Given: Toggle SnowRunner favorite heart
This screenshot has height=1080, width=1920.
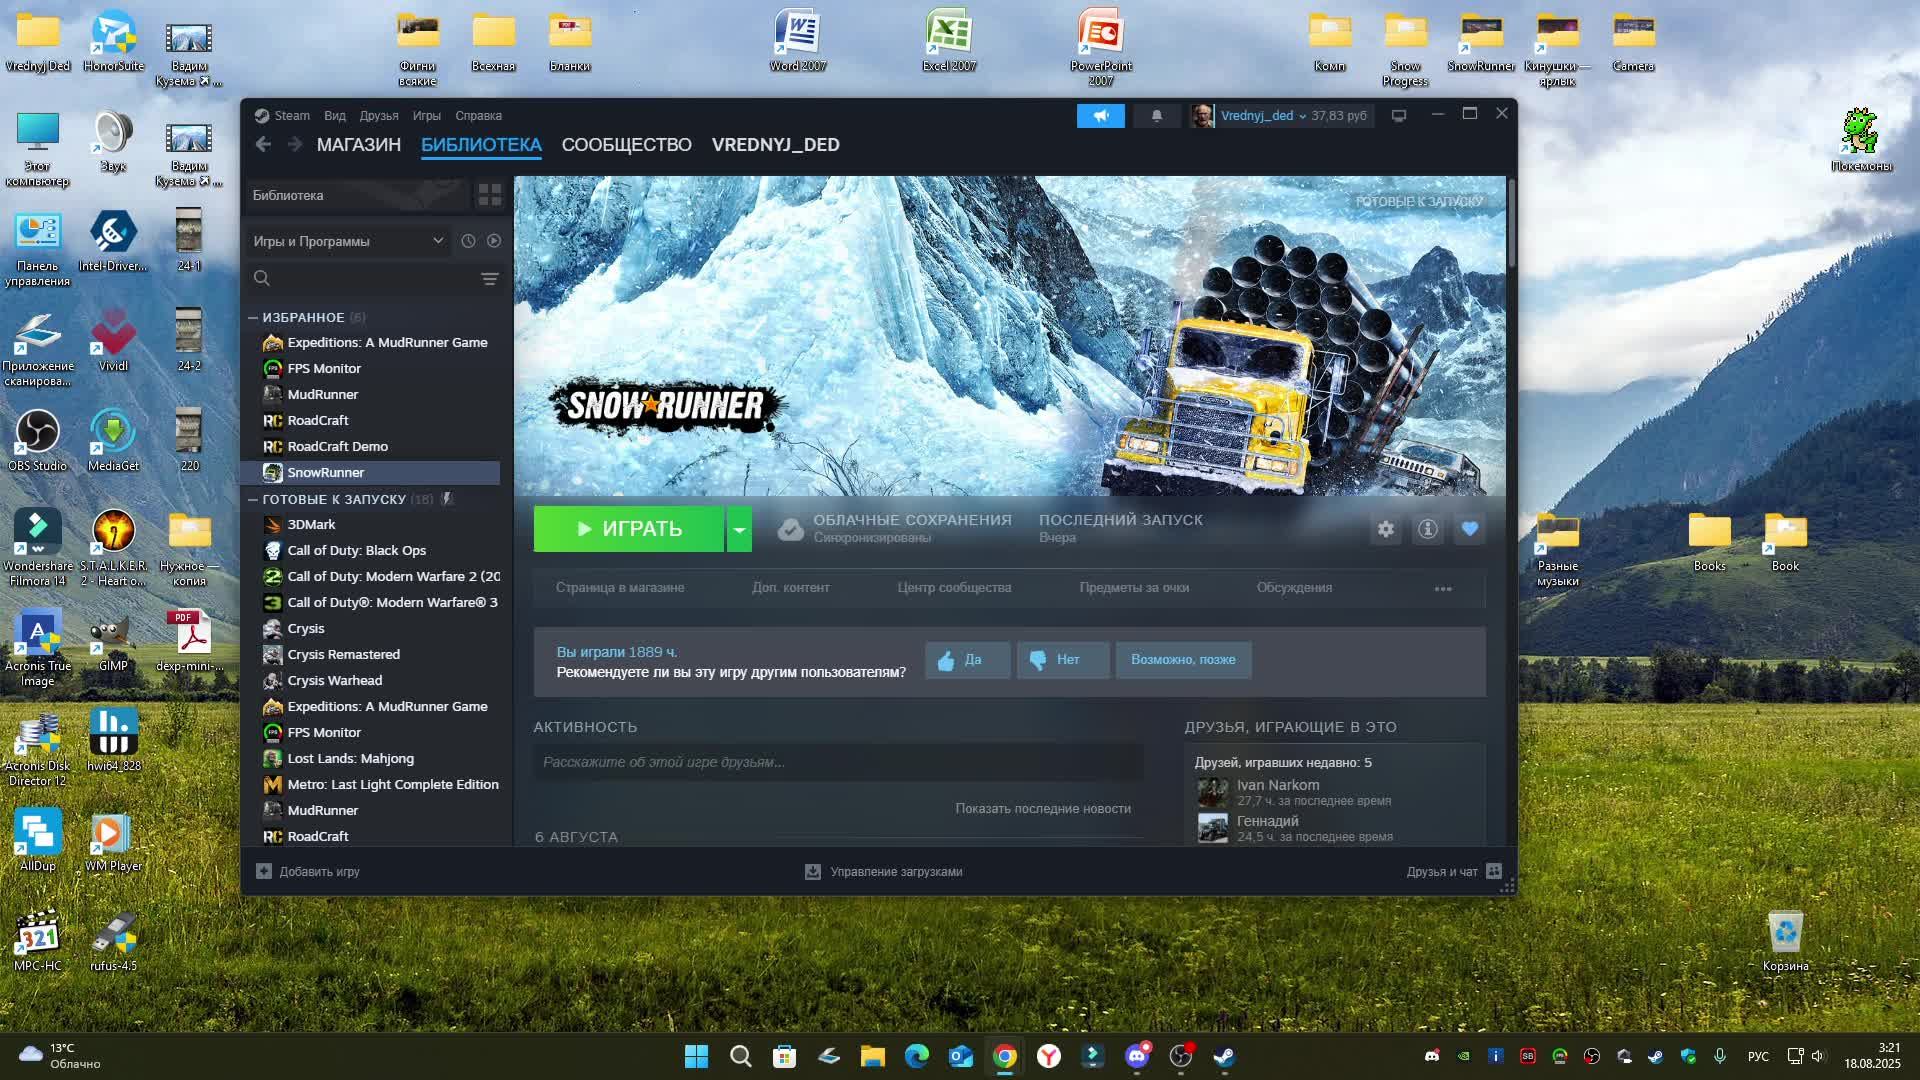Looking at the screenshot, I should [x=1469, y=529].
